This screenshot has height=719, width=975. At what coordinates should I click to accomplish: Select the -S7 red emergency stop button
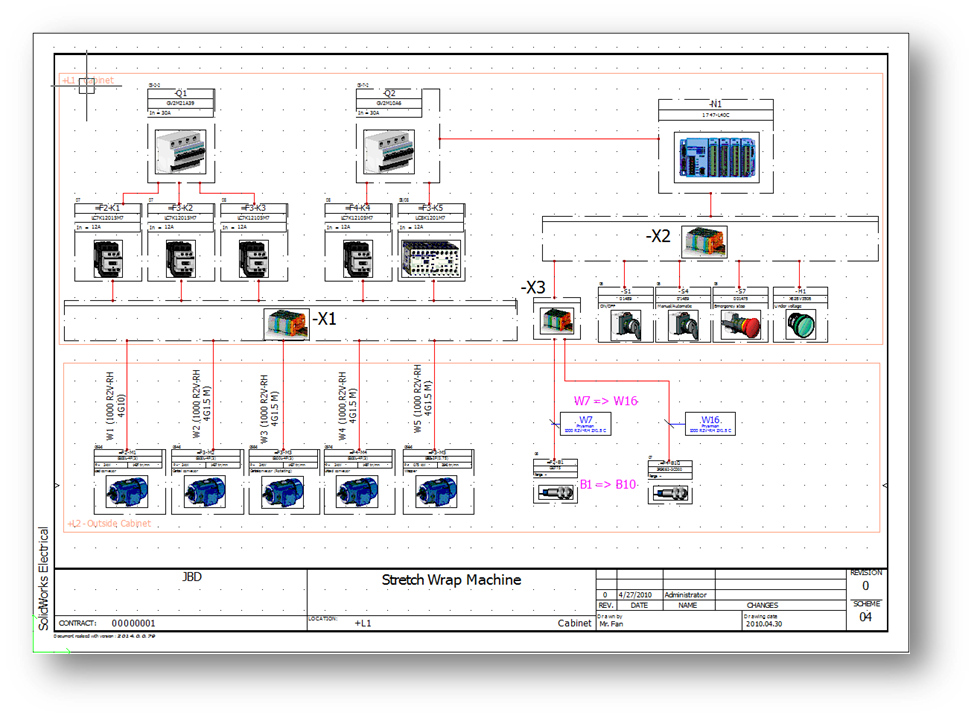pos(740,325)
